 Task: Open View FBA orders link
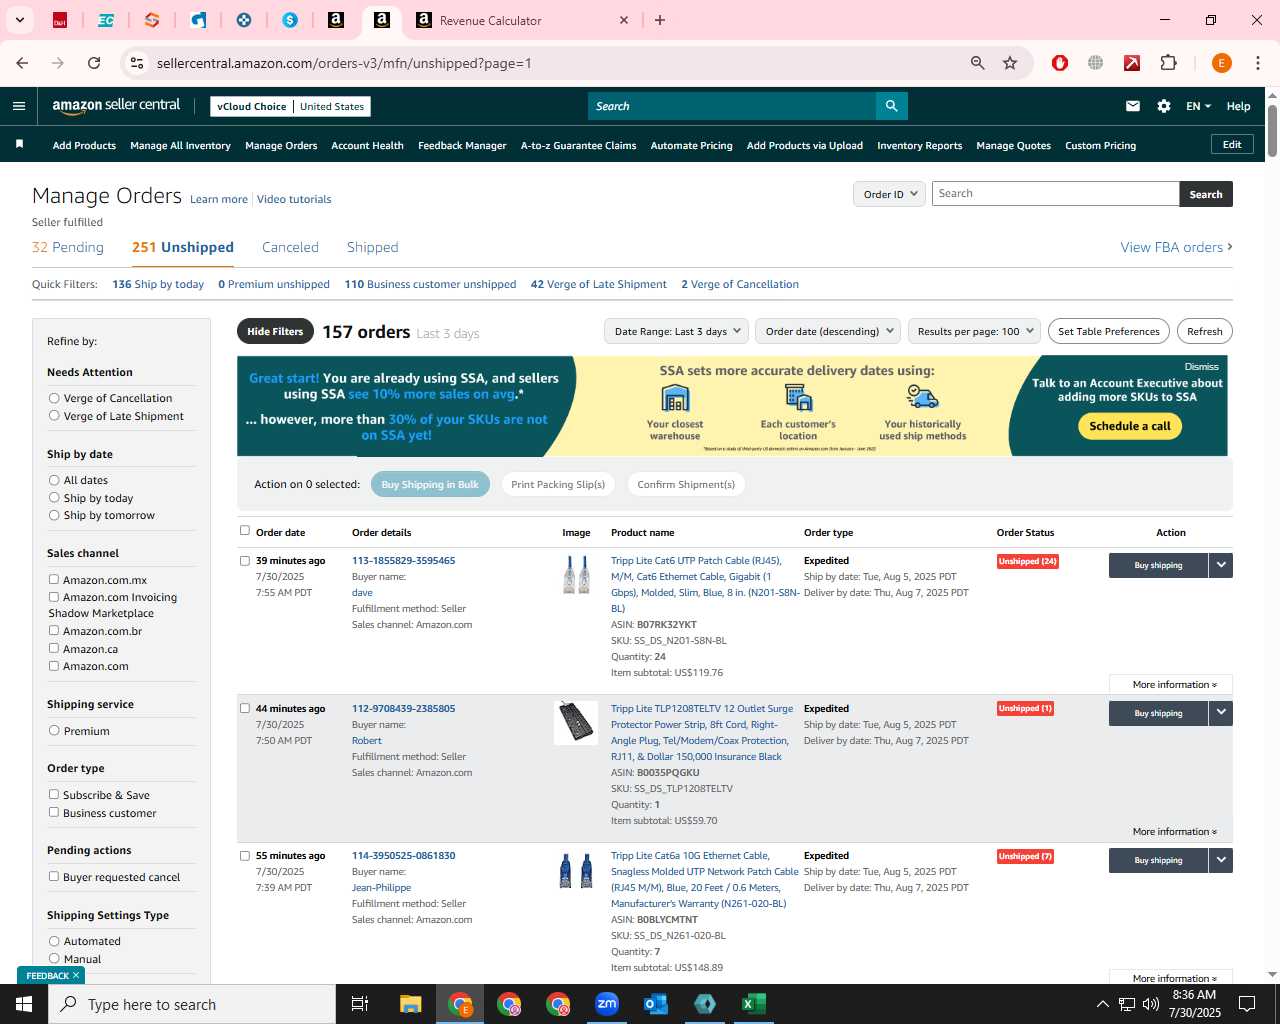coord(1176,247)
